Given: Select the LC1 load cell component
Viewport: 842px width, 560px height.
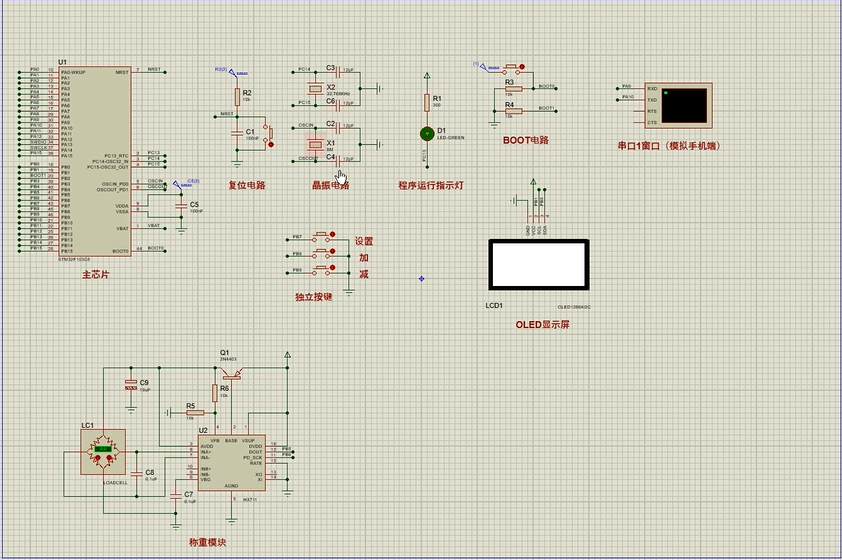Looking at the screenshot, I should pyautogui.click(x=104, y=451).
